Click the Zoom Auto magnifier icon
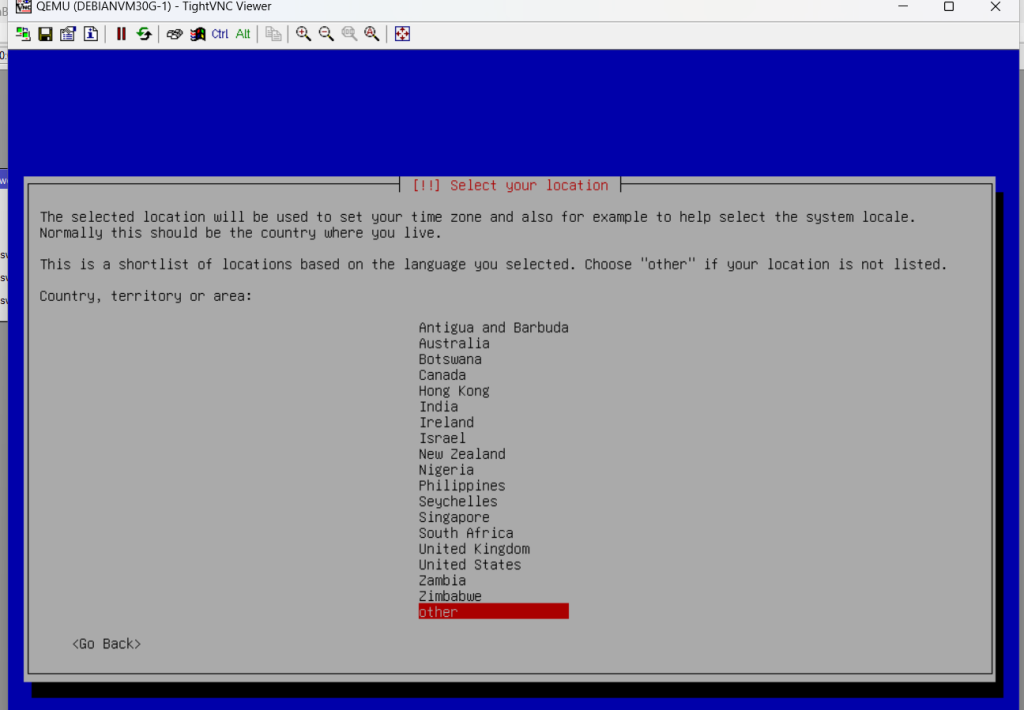The image size is (1024, 710). pos(372,34)
